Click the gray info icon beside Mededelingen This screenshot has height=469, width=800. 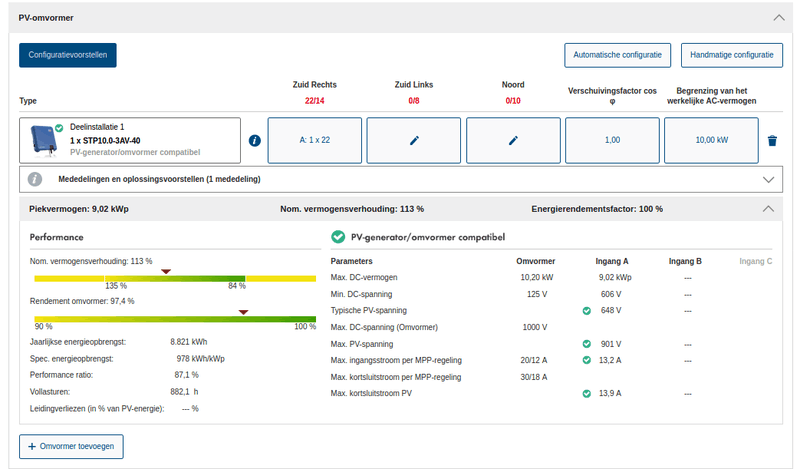(x=35, y=179)
